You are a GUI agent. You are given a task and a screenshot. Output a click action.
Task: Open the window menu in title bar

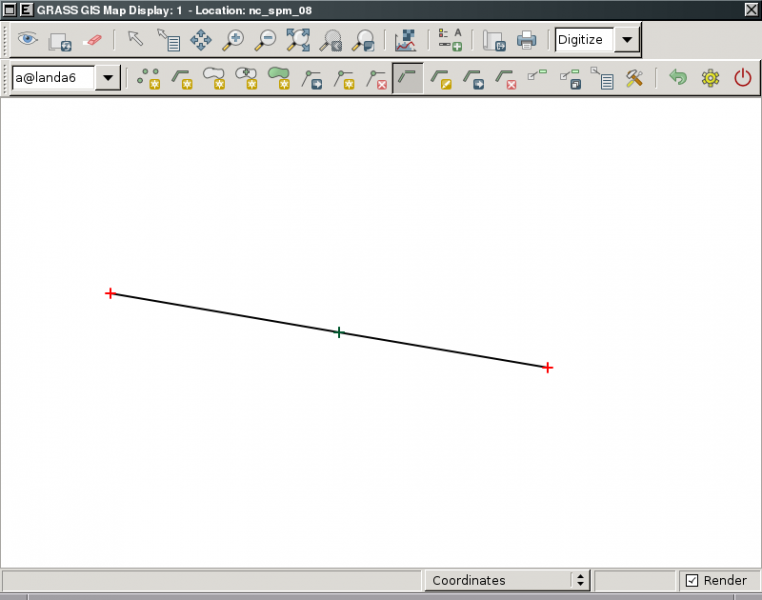[10, 9]
